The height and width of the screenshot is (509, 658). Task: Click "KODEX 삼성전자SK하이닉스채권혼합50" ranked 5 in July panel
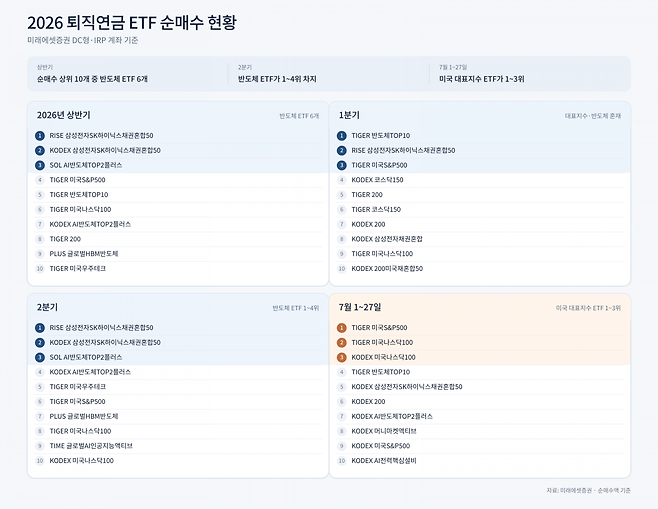(407, 386)
